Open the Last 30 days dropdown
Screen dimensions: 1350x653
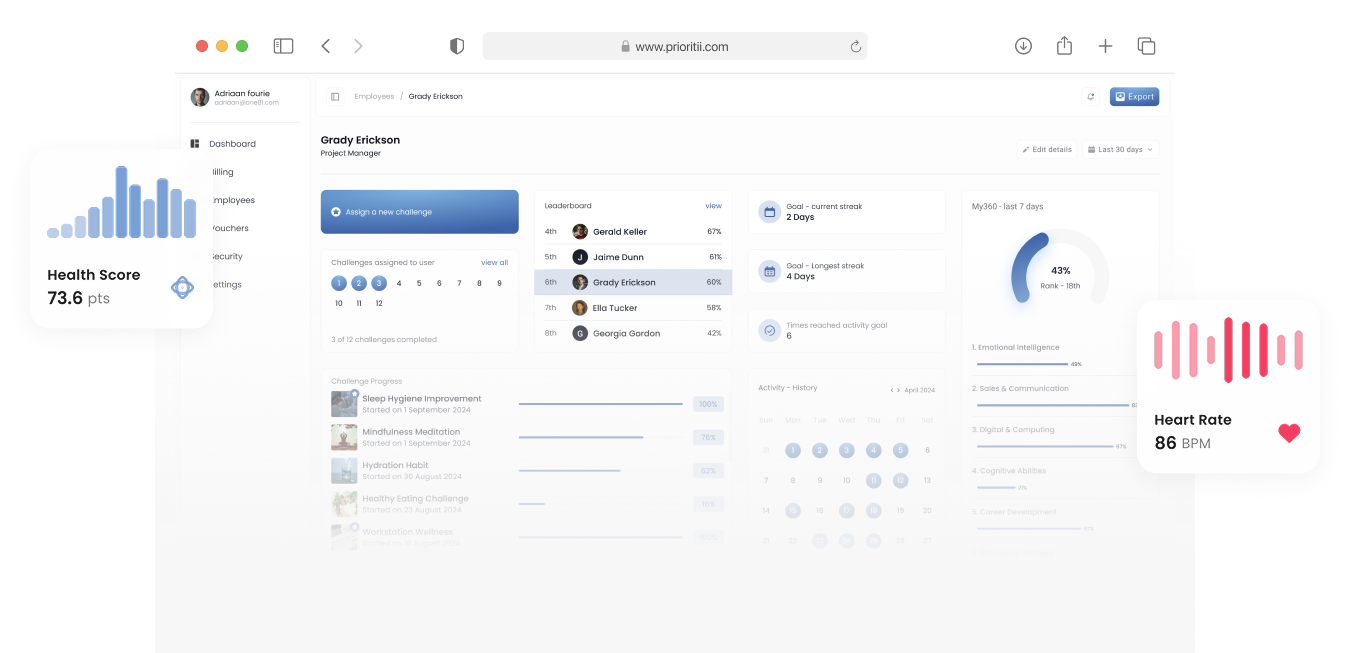click(x=1119, y=148)
